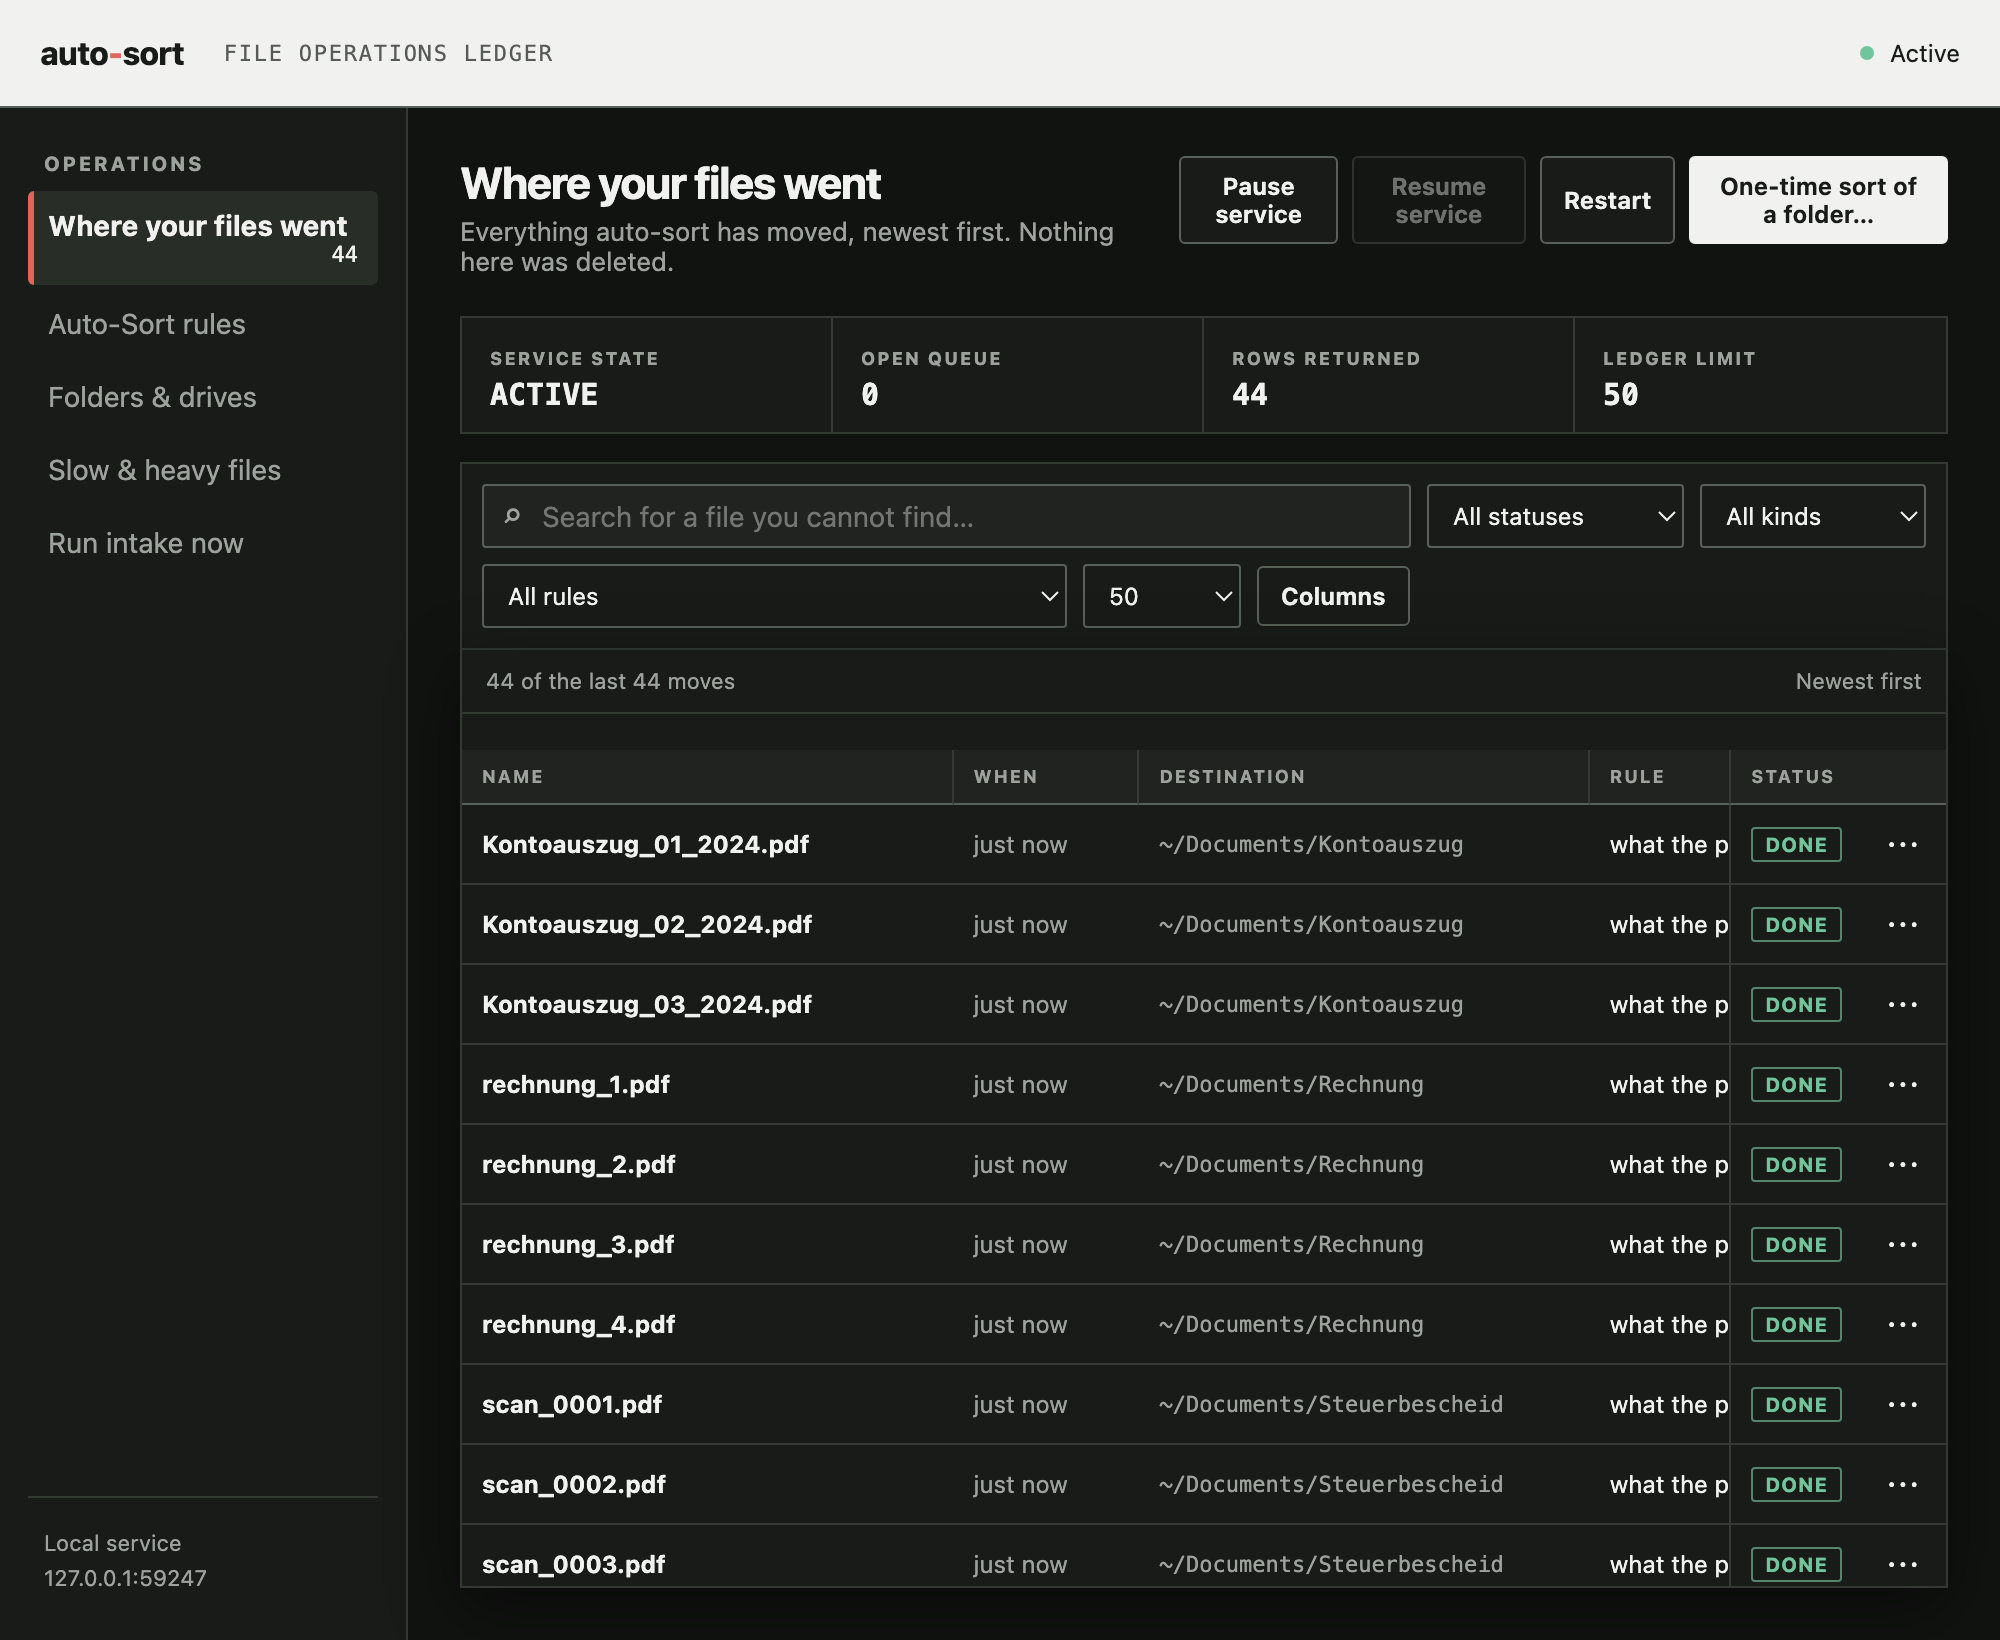2000x1640 pixels.
Task: Open the All kinds dropdown
Action: pyautogui.click(x=1812, y=516)
